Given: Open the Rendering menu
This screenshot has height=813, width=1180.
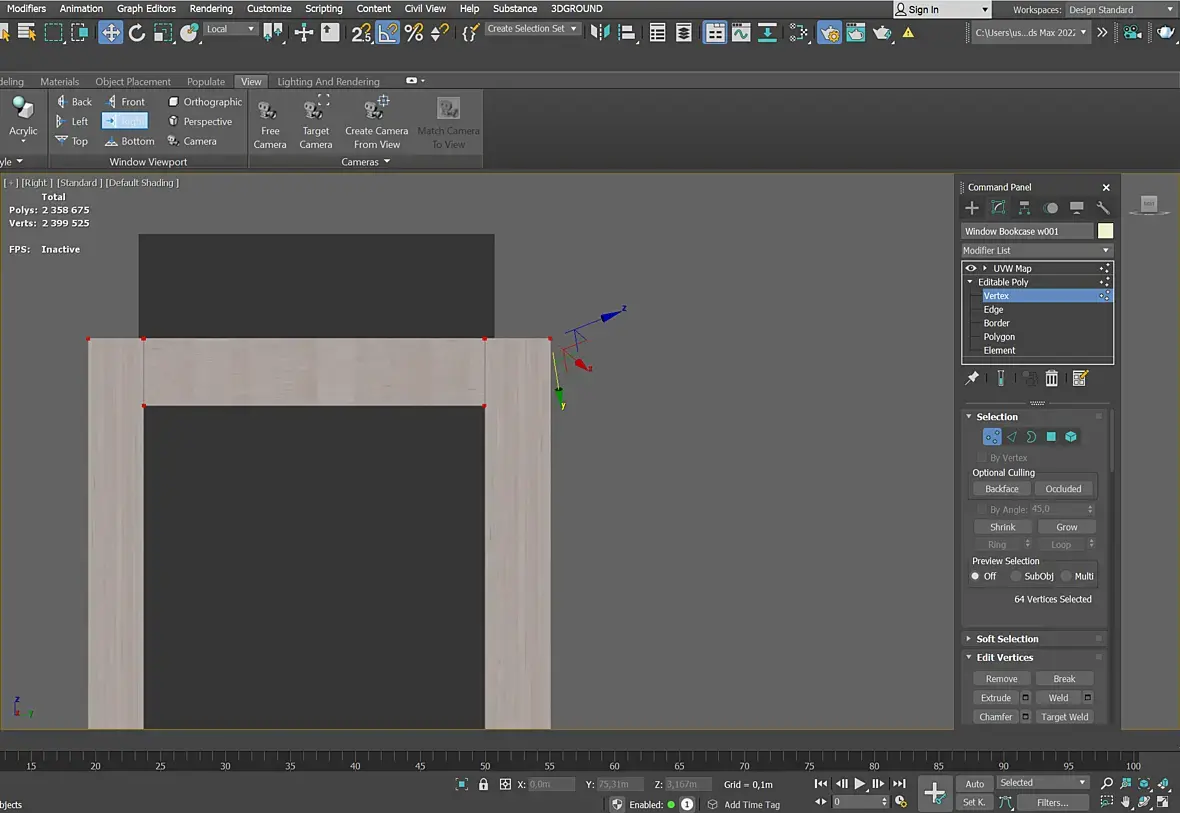Looking at the screenshot, I should pyautogui.click(x=211, y=8).
